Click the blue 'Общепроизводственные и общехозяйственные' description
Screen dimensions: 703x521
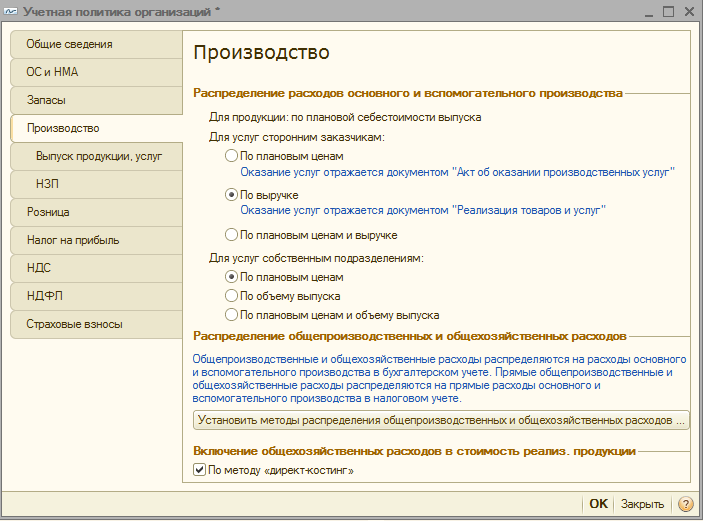coord(439,379)
